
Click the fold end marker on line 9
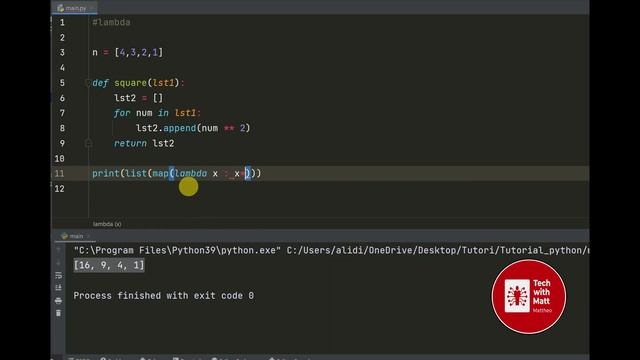coord(88,143)
